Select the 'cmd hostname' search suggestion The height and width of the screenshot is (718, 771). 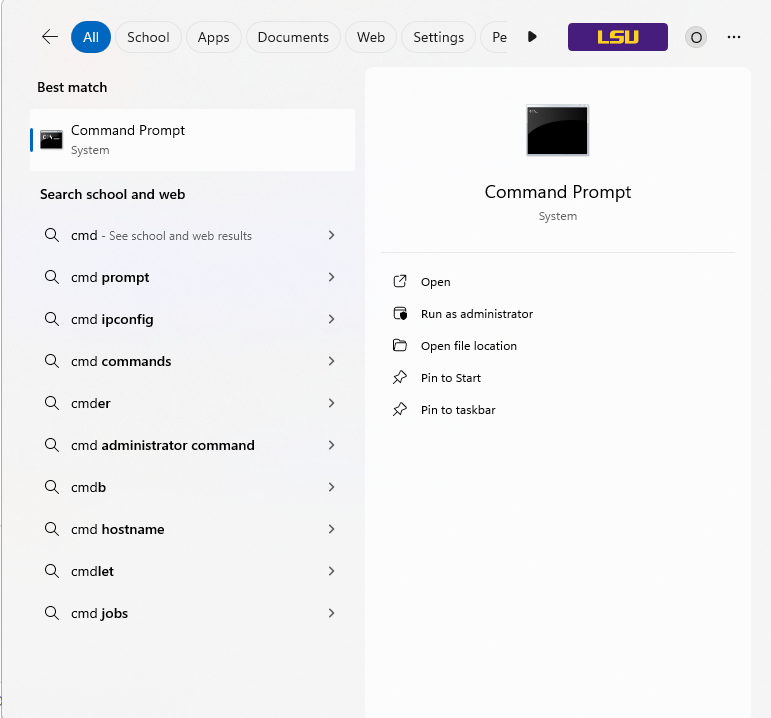point(192,530)
